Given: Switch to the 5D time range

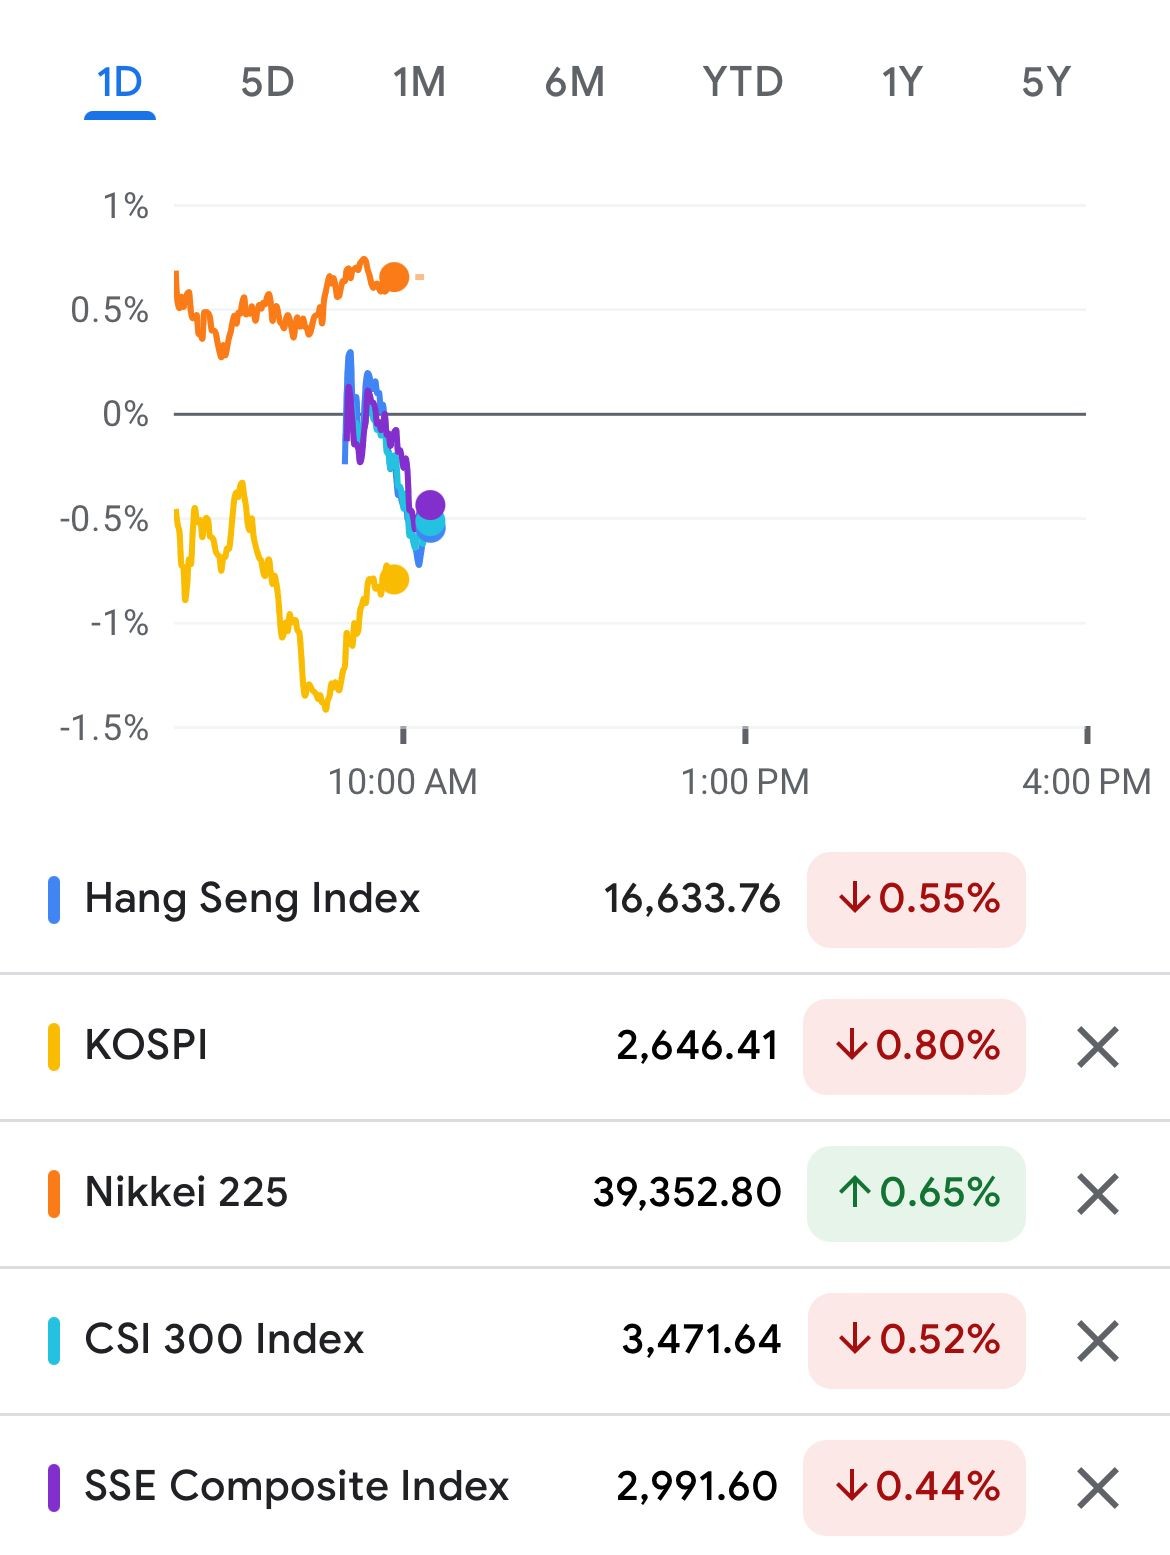Looking at the screenshot, I should 267,82.
